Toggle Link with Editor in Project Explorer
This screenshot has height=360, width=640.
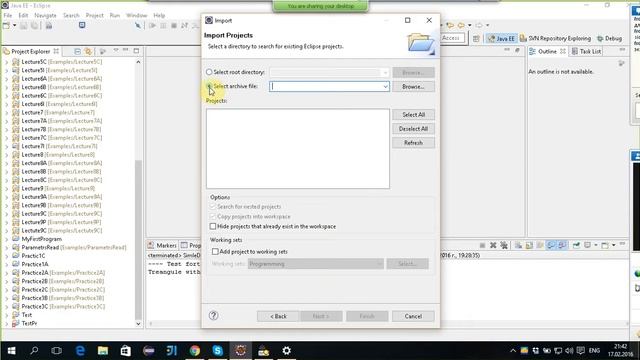[x=88, y=51]
